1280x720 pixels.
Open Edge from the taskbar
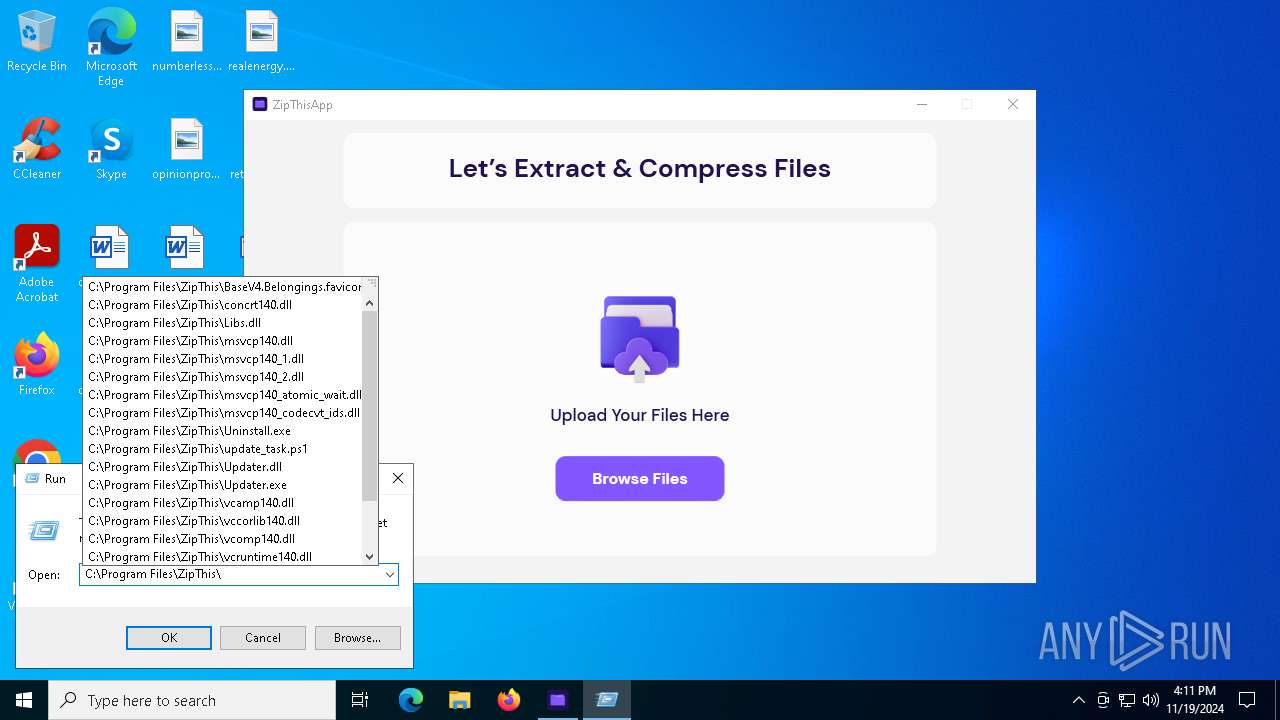click(411, 700)
